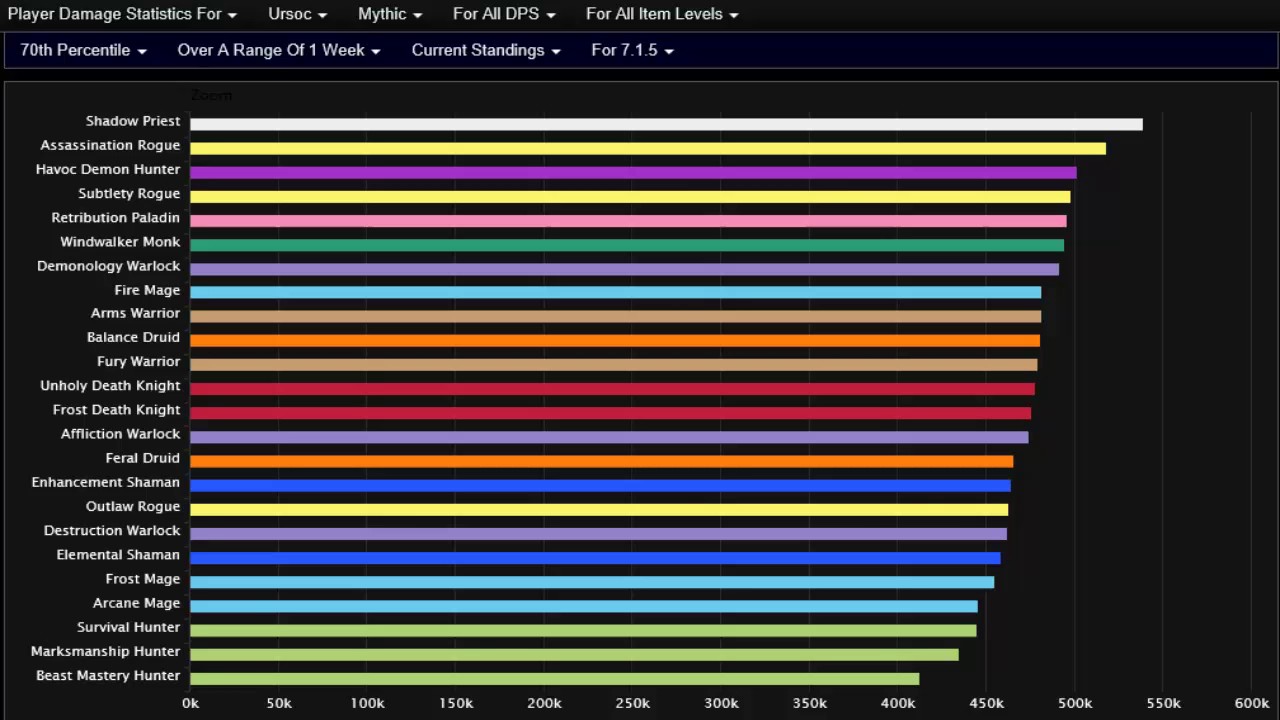Click the Fury Warrior bar
This screenshot has height=720, width=1280.
point(614,365)
